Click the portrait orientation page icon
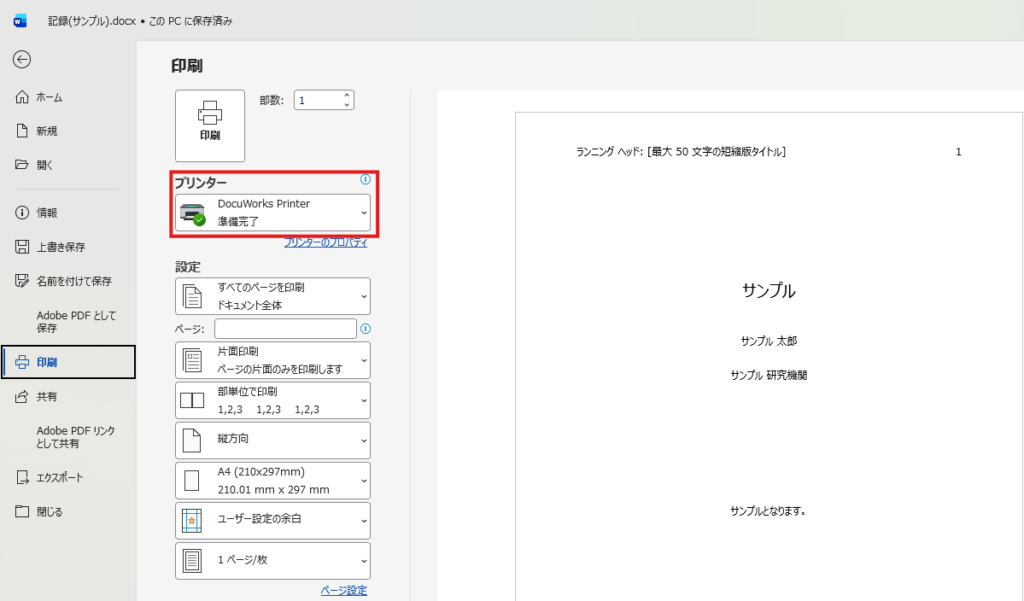Screen dimensions: 1024x601 tap(191, 440)
